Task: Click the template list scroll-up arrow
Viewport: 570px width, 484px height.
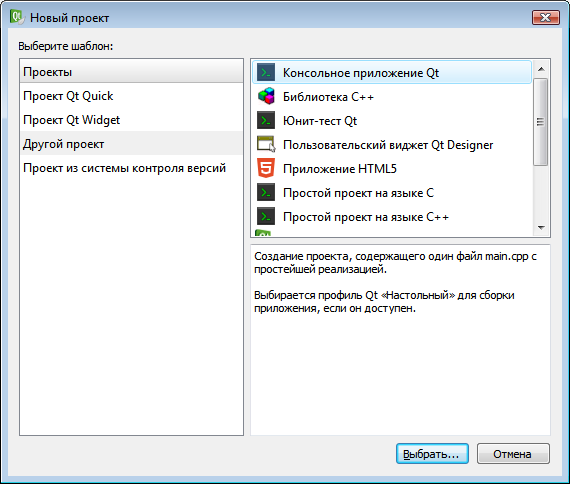Action: [541, 69]
